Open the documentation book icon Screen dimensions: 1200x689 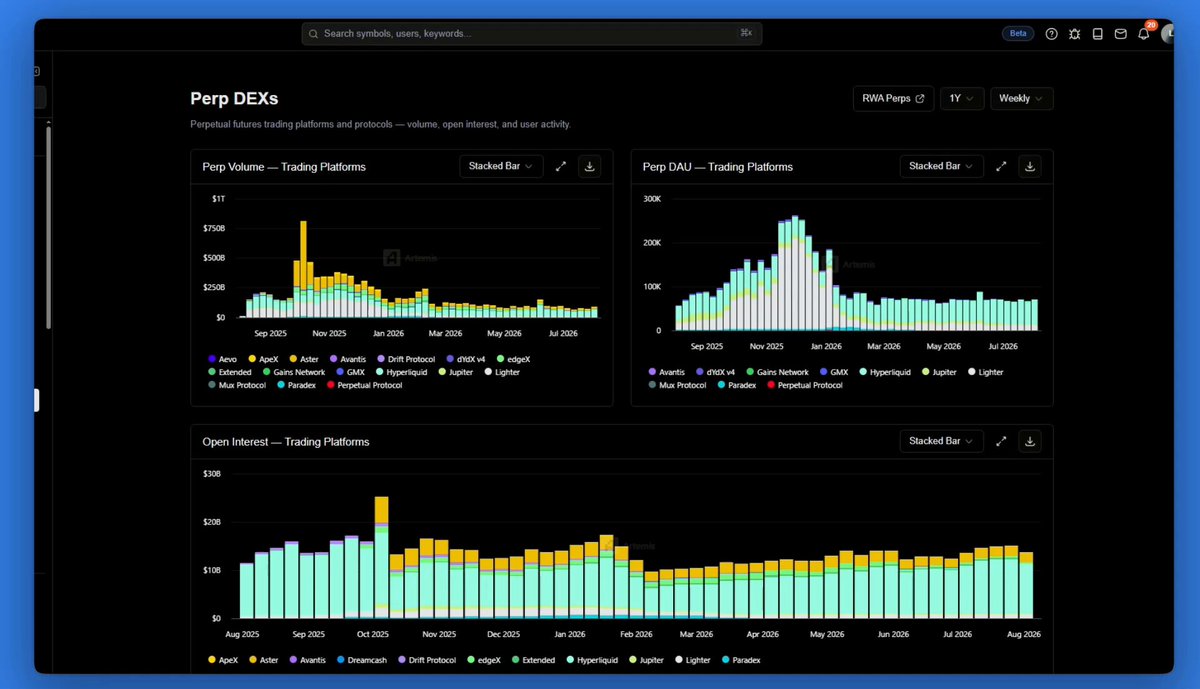pyautogui.click(x=1097, y=33)
